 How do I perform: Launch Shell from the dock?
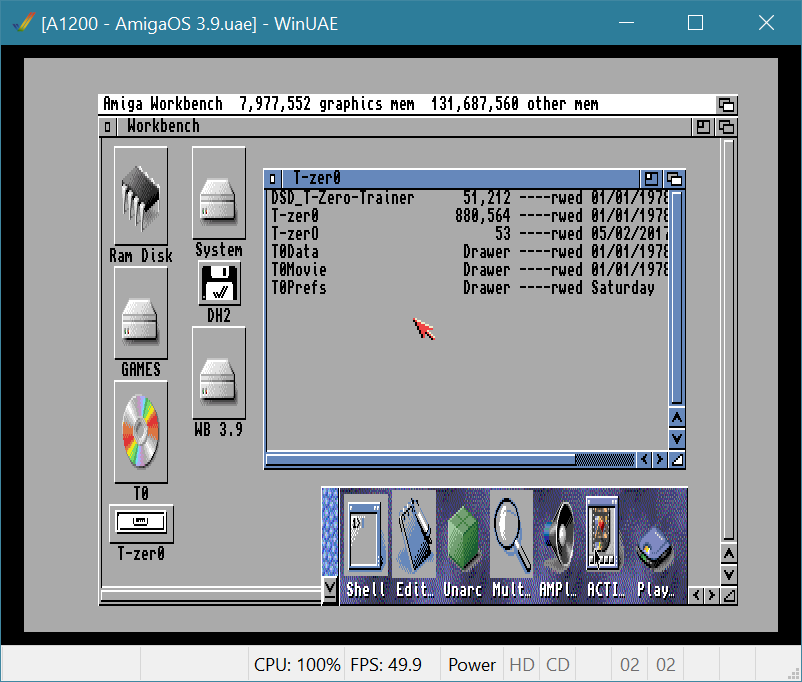365,537
